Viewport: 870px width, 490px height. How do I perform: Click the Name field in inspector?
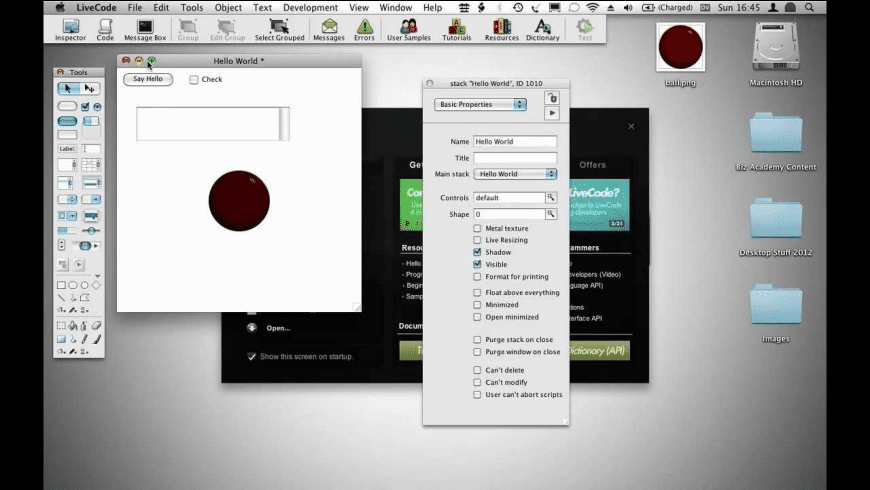[515, 142]
